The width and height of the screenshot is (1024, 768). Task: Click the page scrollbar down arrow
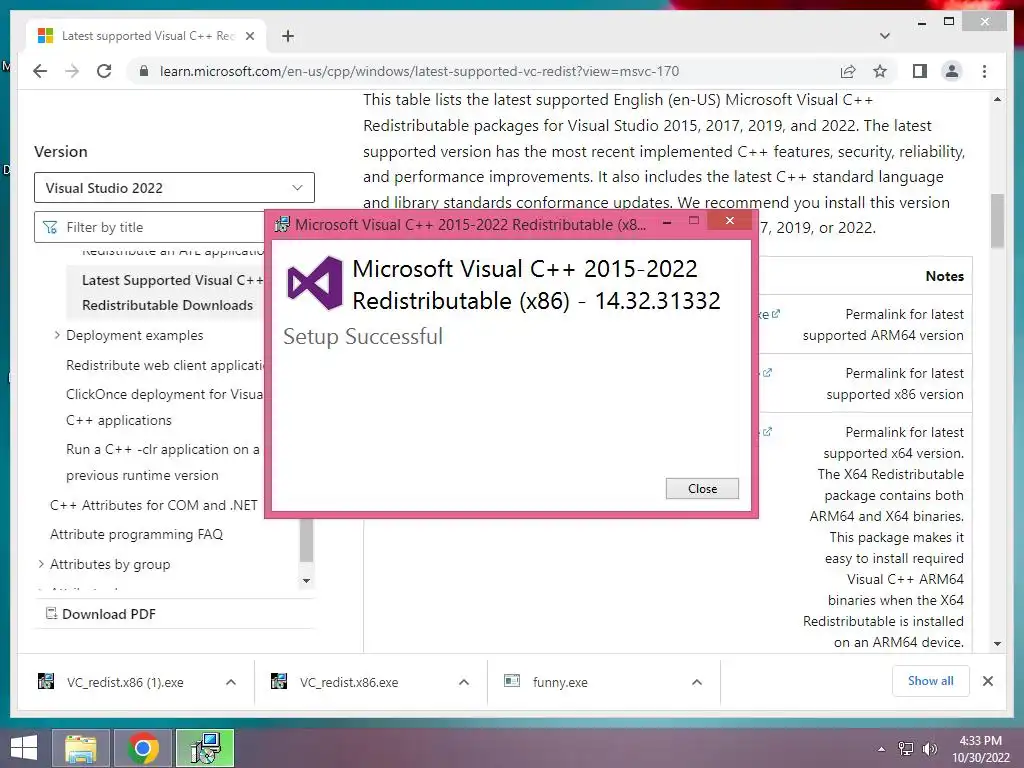[x=997, y=643]
